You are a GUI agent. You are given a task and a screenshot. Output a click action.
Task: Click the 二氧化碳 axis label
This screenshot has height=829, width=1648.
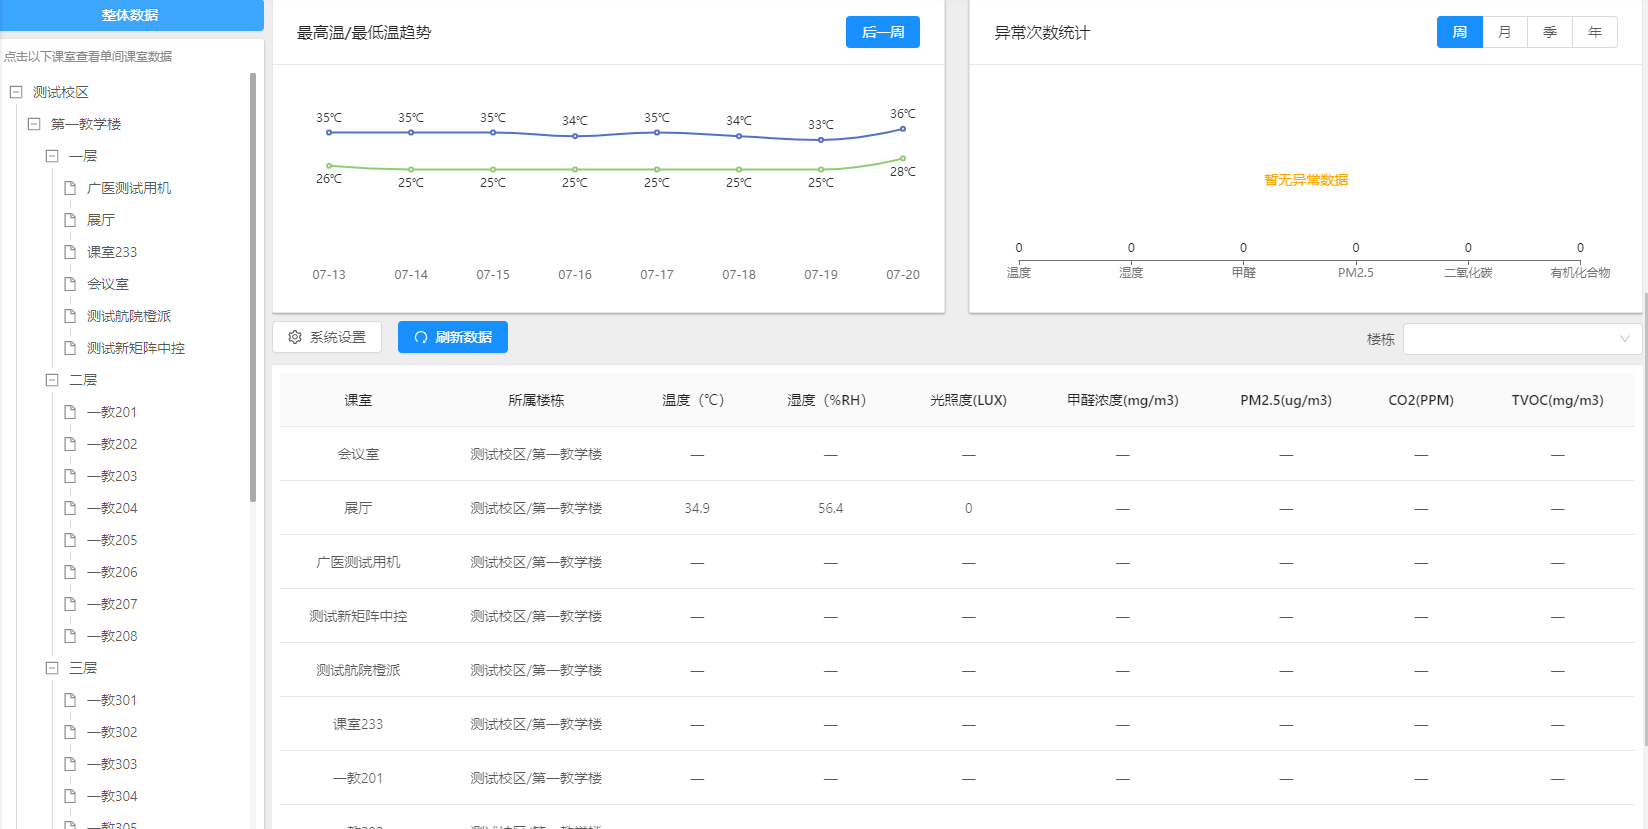pyautogui.click(x=1468, y=272)
